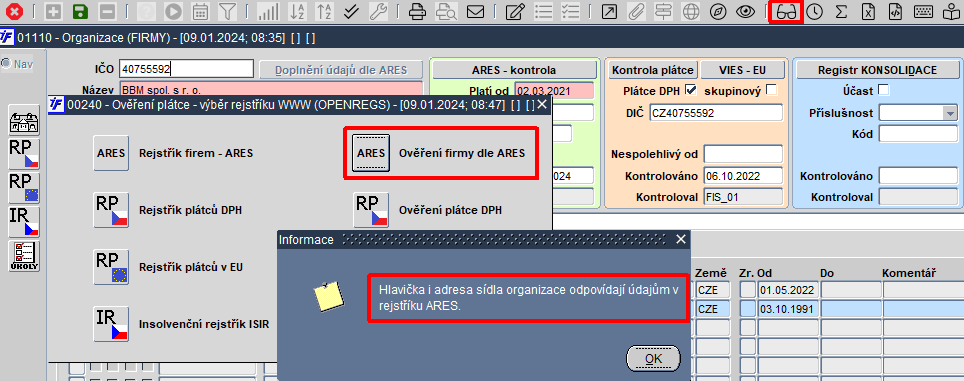Screen dimensions: 964x381
Task: Toggle Zr. checkbox in row dated 01.05.2022
Action: tap(748, 290)
